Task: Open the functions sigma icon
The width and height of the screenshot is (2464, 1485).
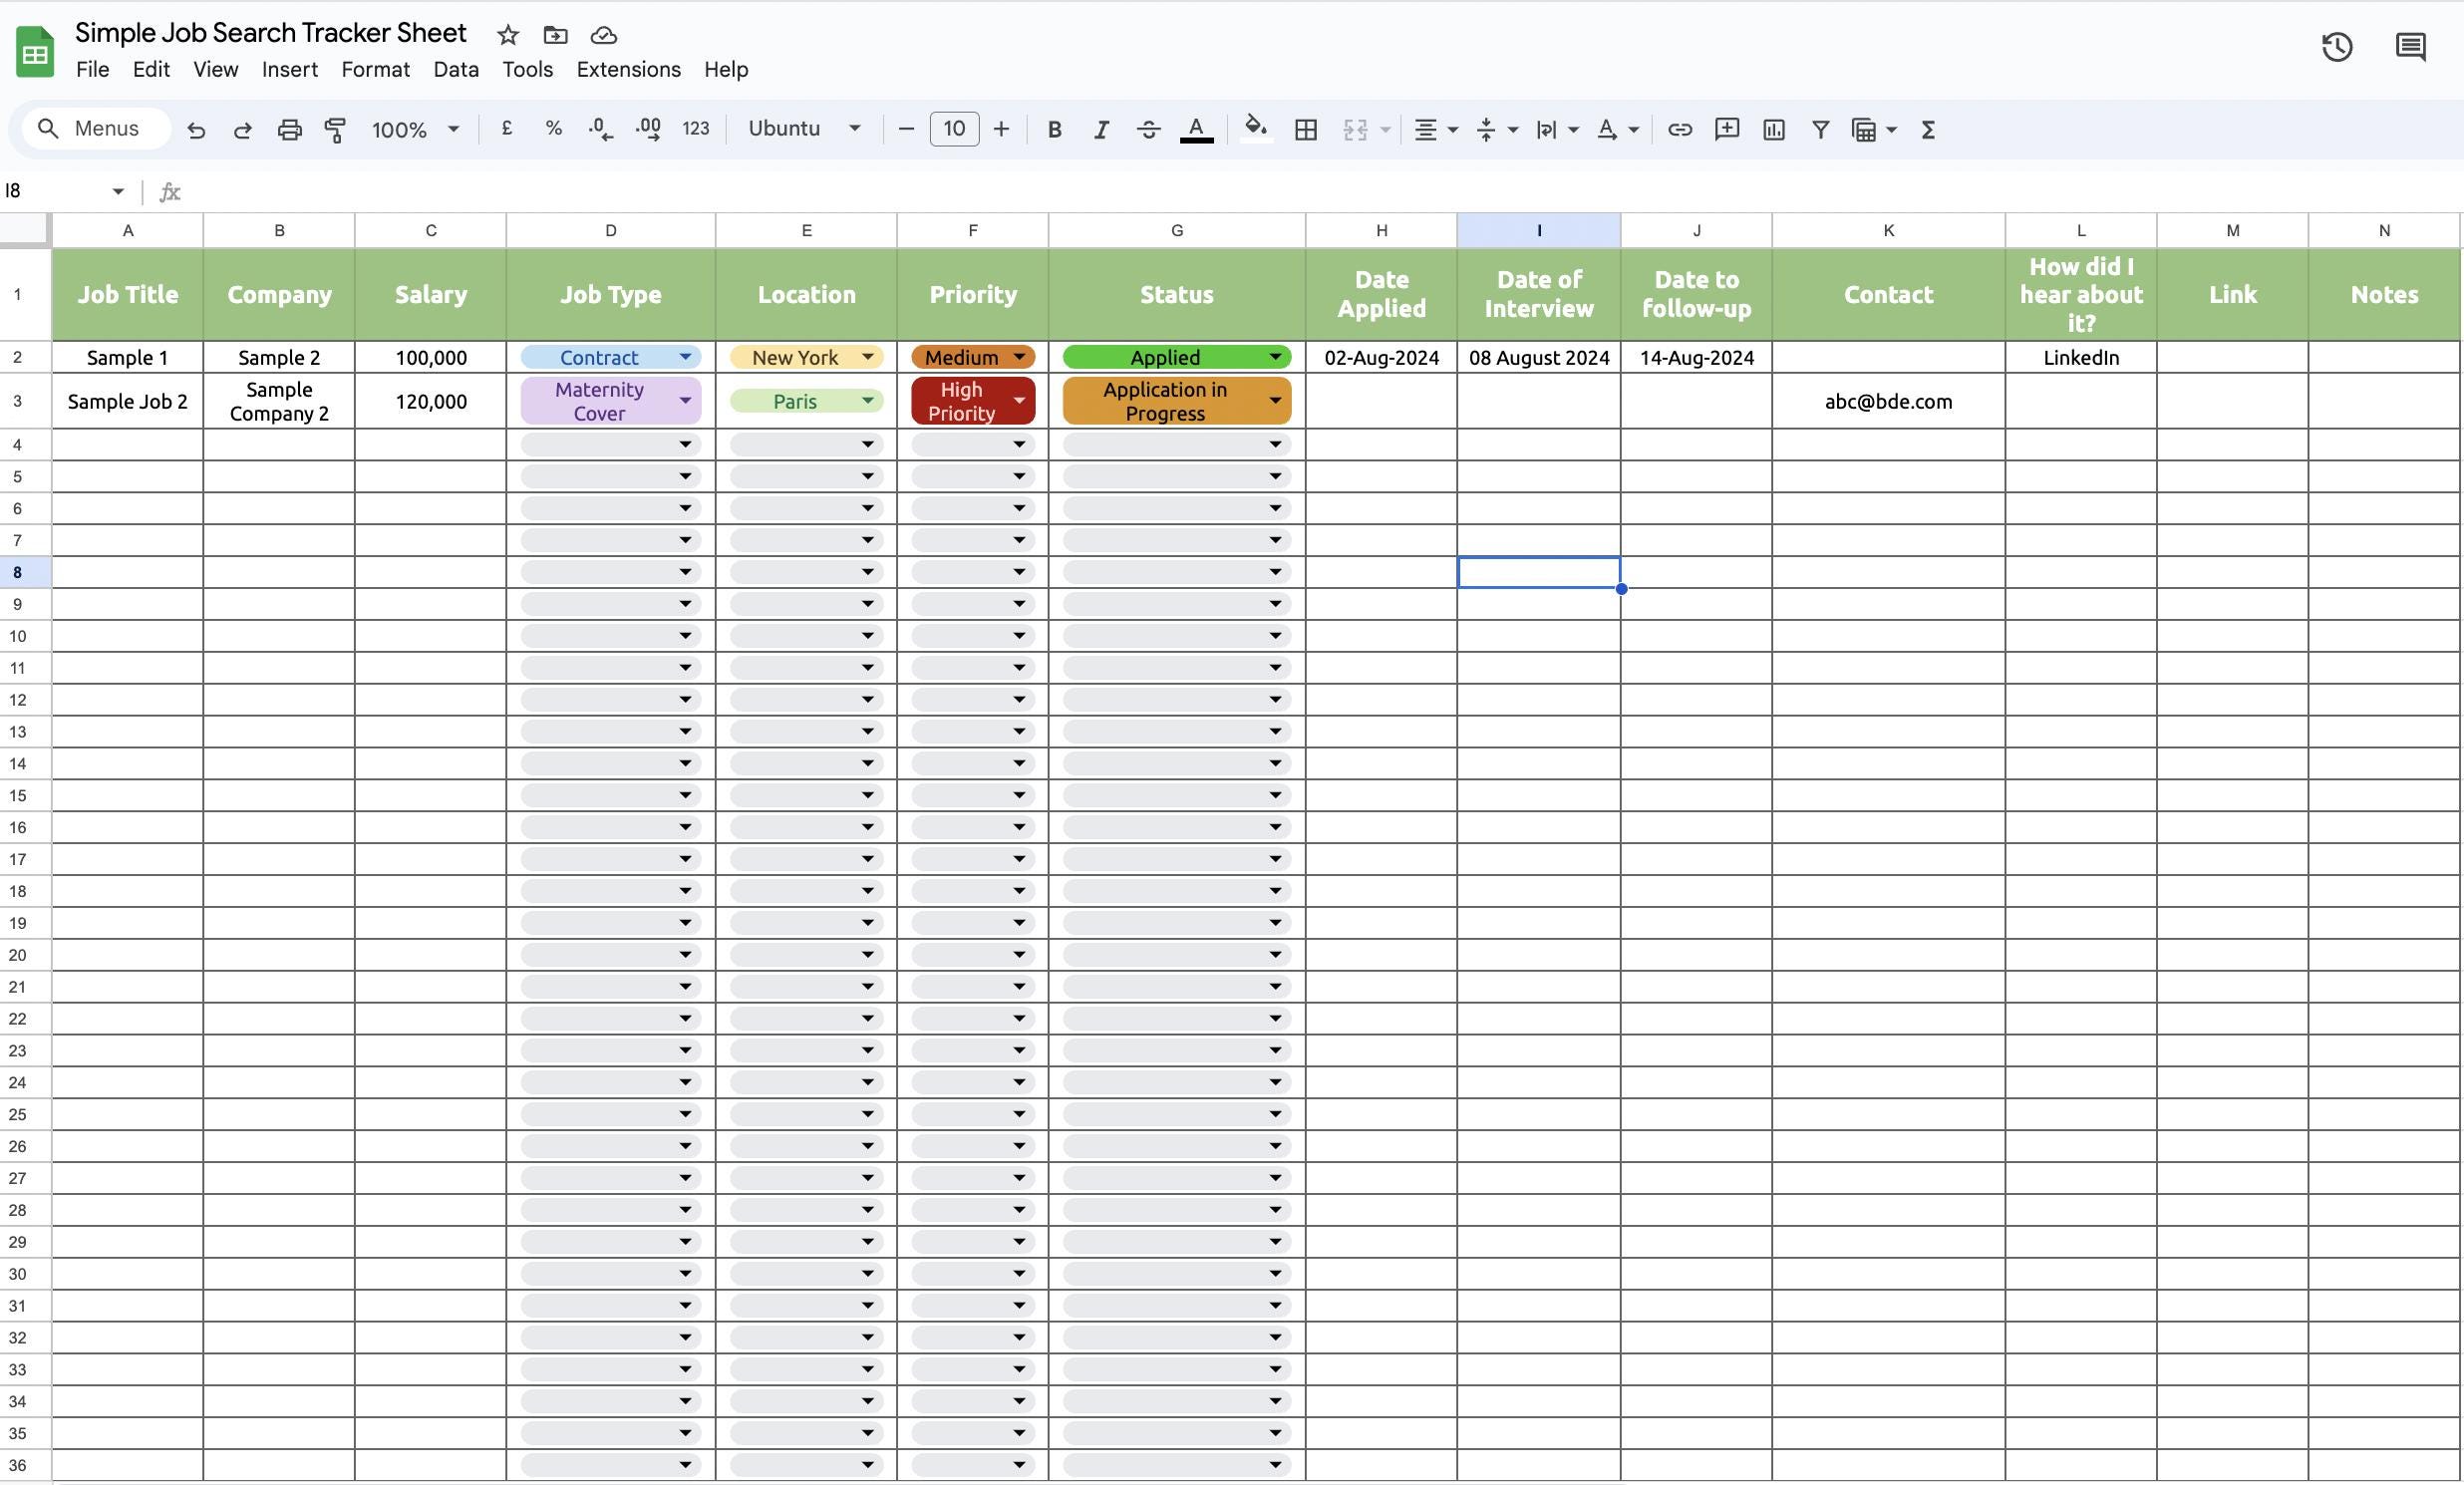Action: [1929, 129]
